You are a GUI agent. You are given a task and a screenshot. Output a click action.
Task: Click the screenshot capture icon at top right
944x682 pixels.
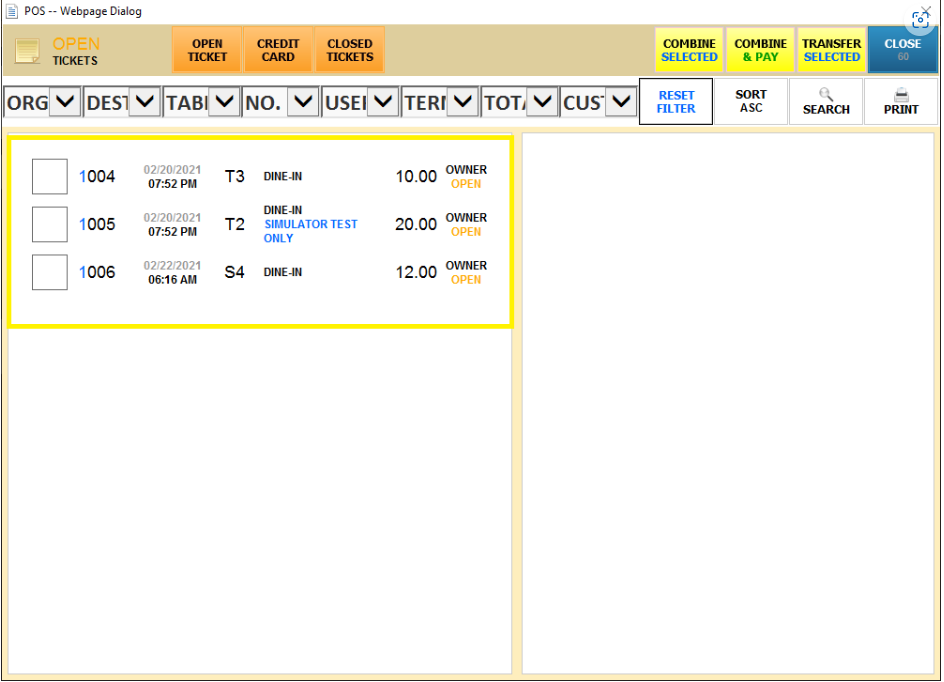920,19
